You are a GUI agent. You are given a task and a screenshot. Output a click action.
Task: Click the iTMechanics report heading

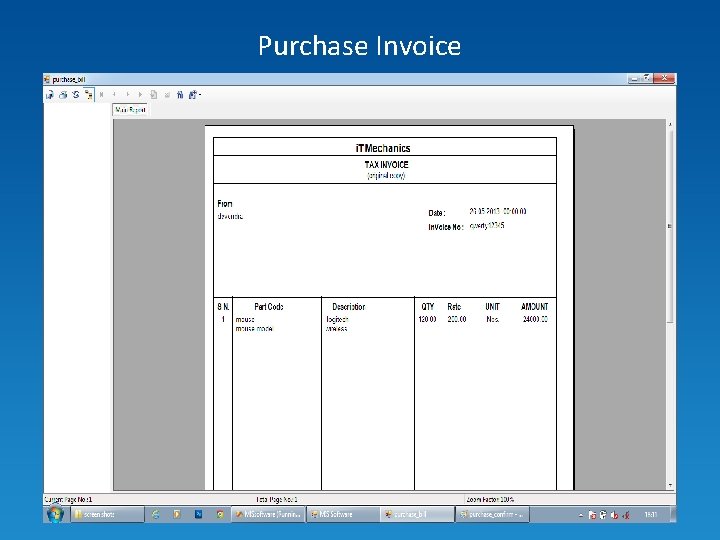point(383,148)
